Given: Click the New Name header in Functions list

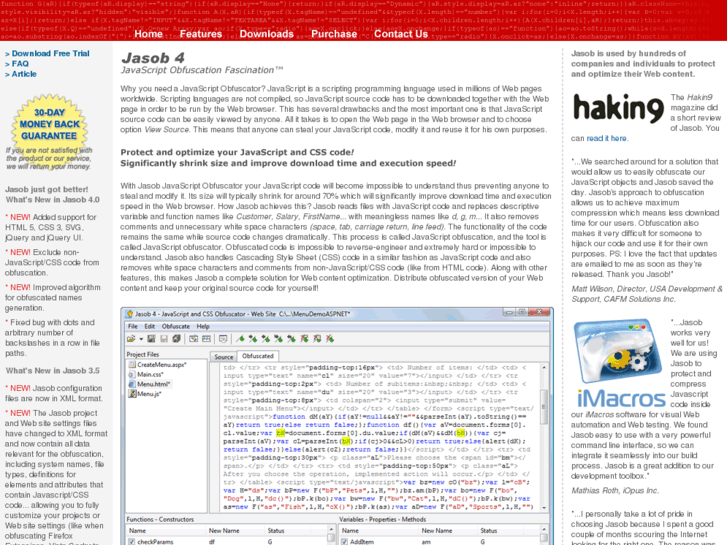Looking at the screenshot, I should [235, 531].
